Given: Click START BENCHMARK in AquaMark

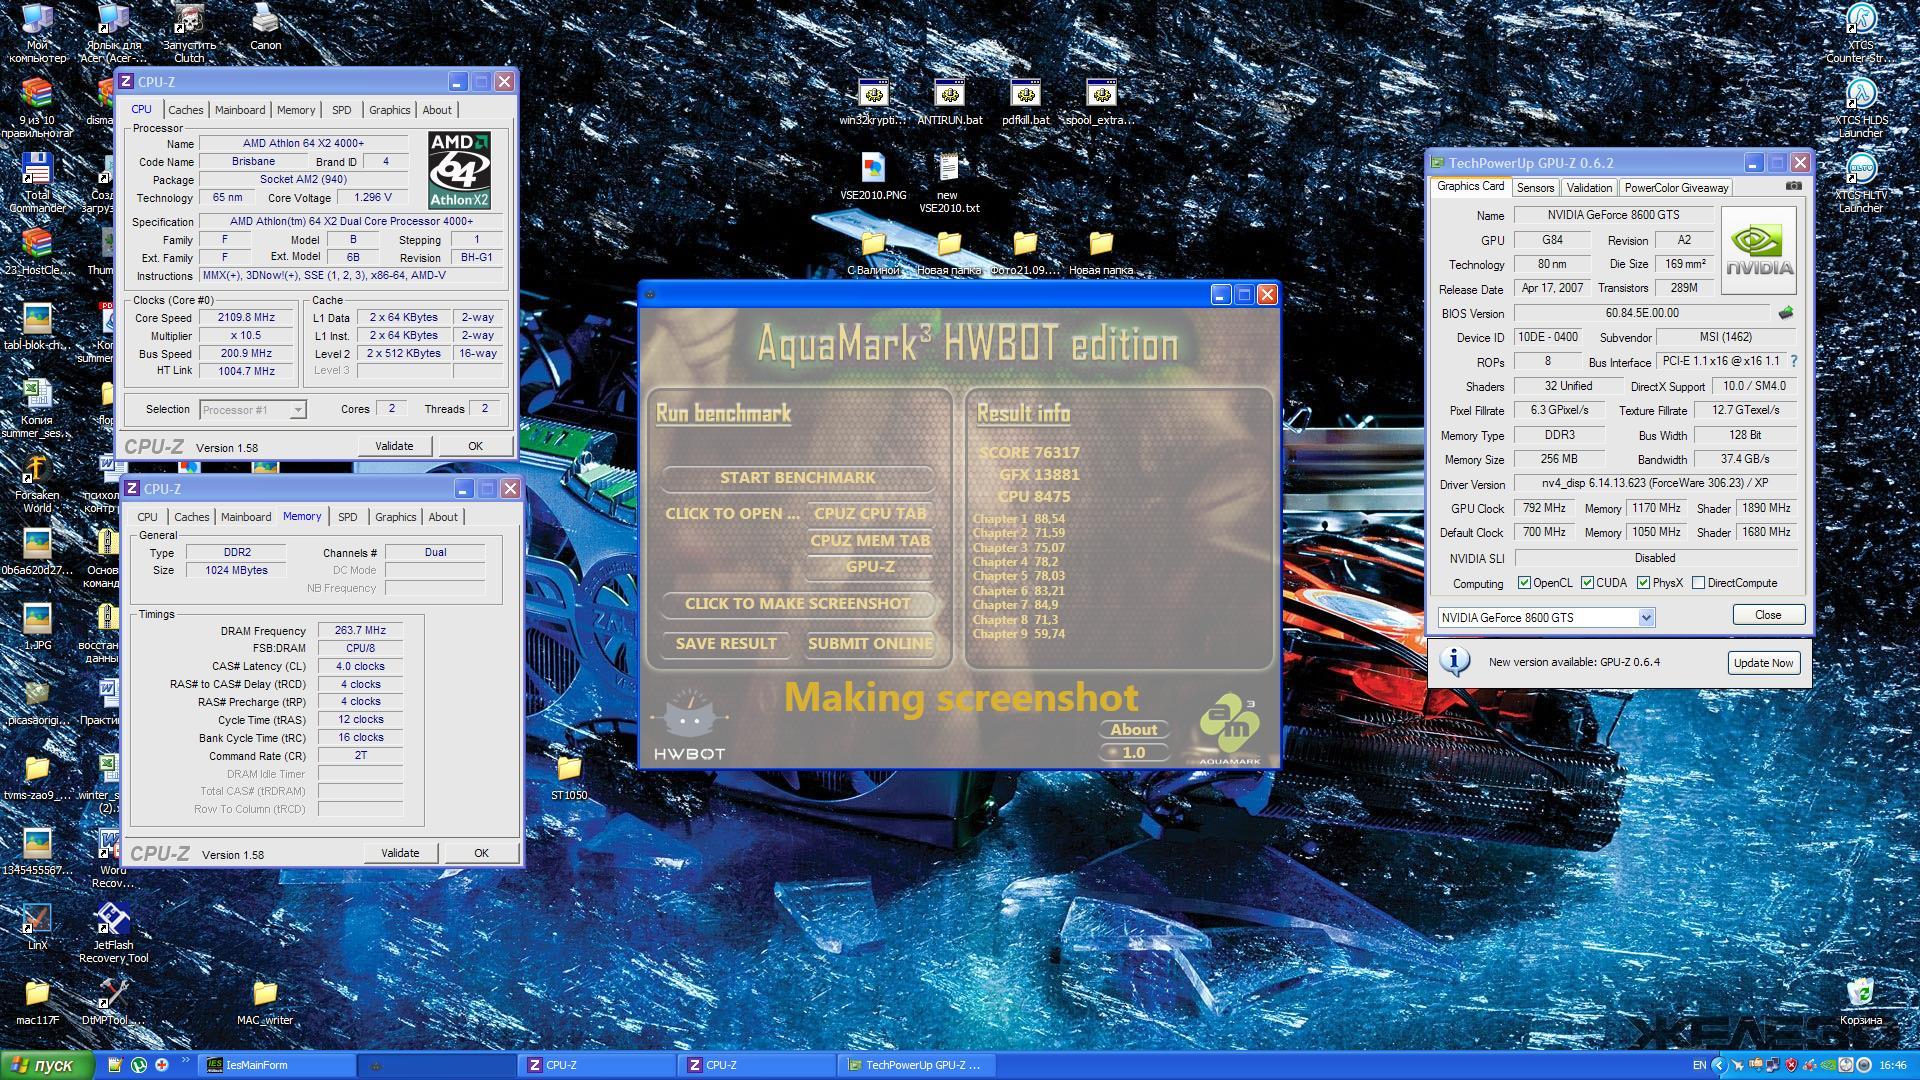Looking at the screenshot, I should [797, 478].
